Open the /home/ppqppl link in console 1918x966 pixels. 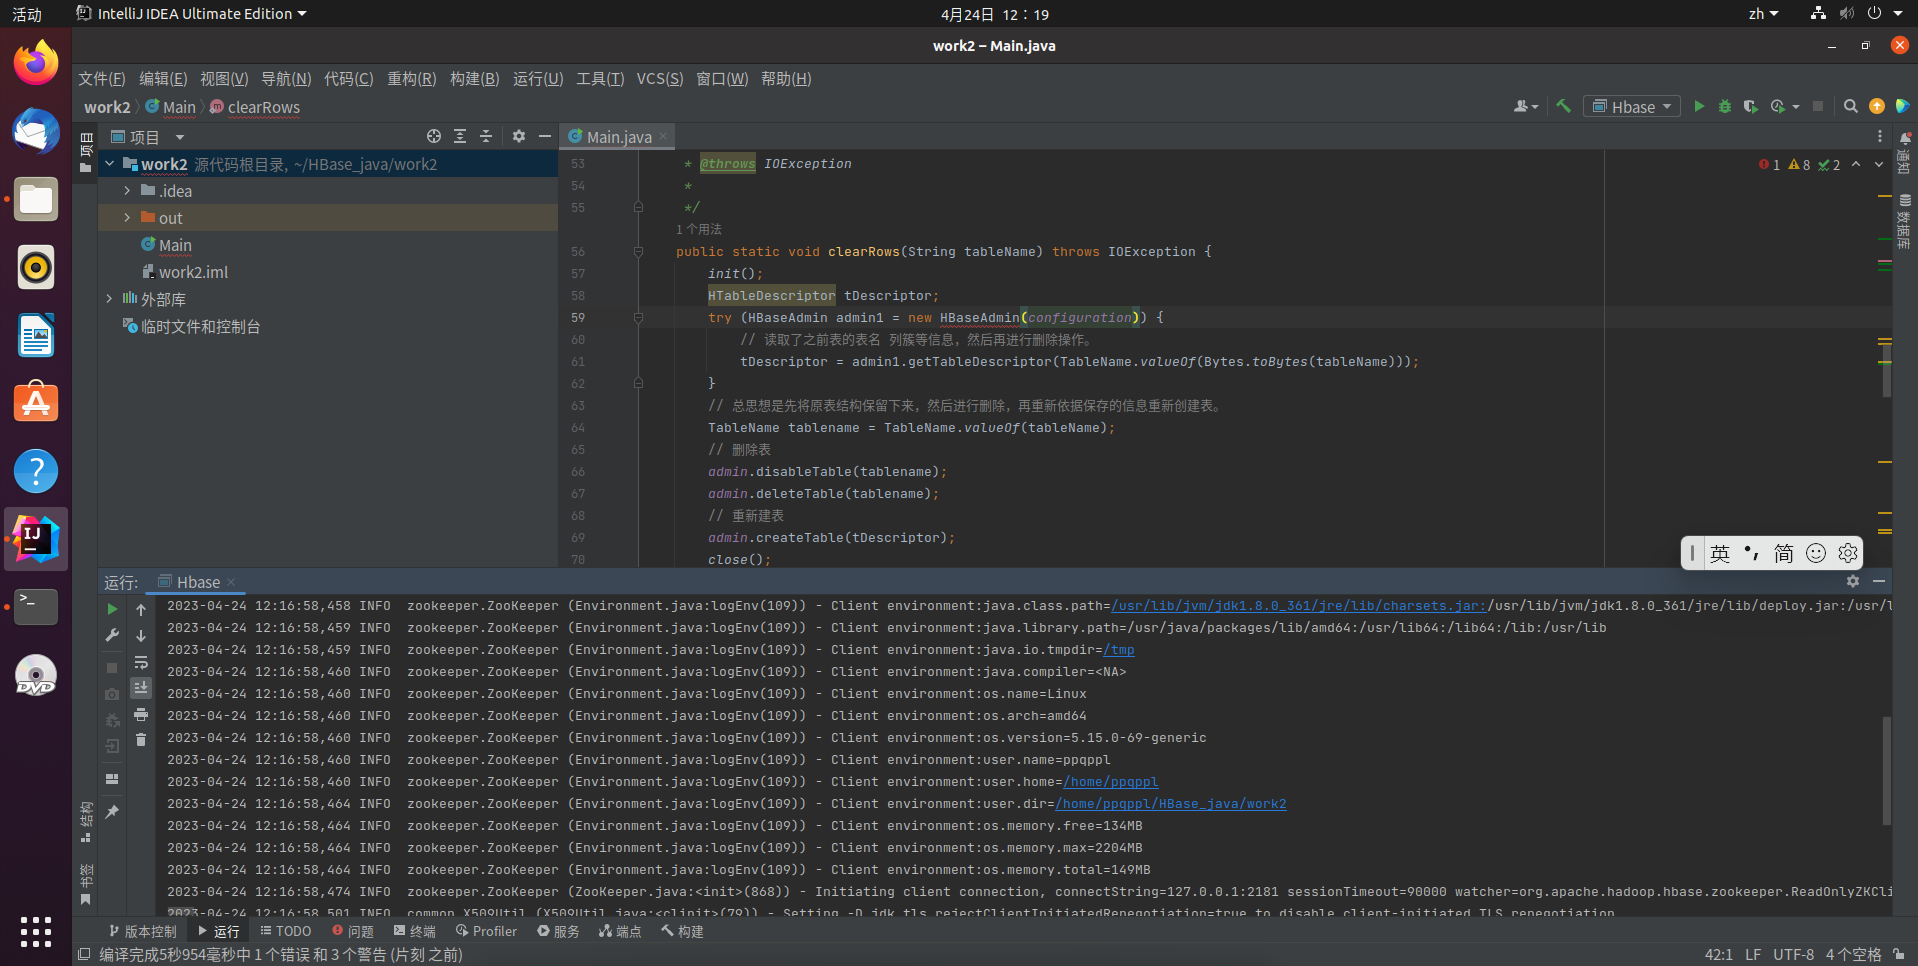[x=1110, y=782]
